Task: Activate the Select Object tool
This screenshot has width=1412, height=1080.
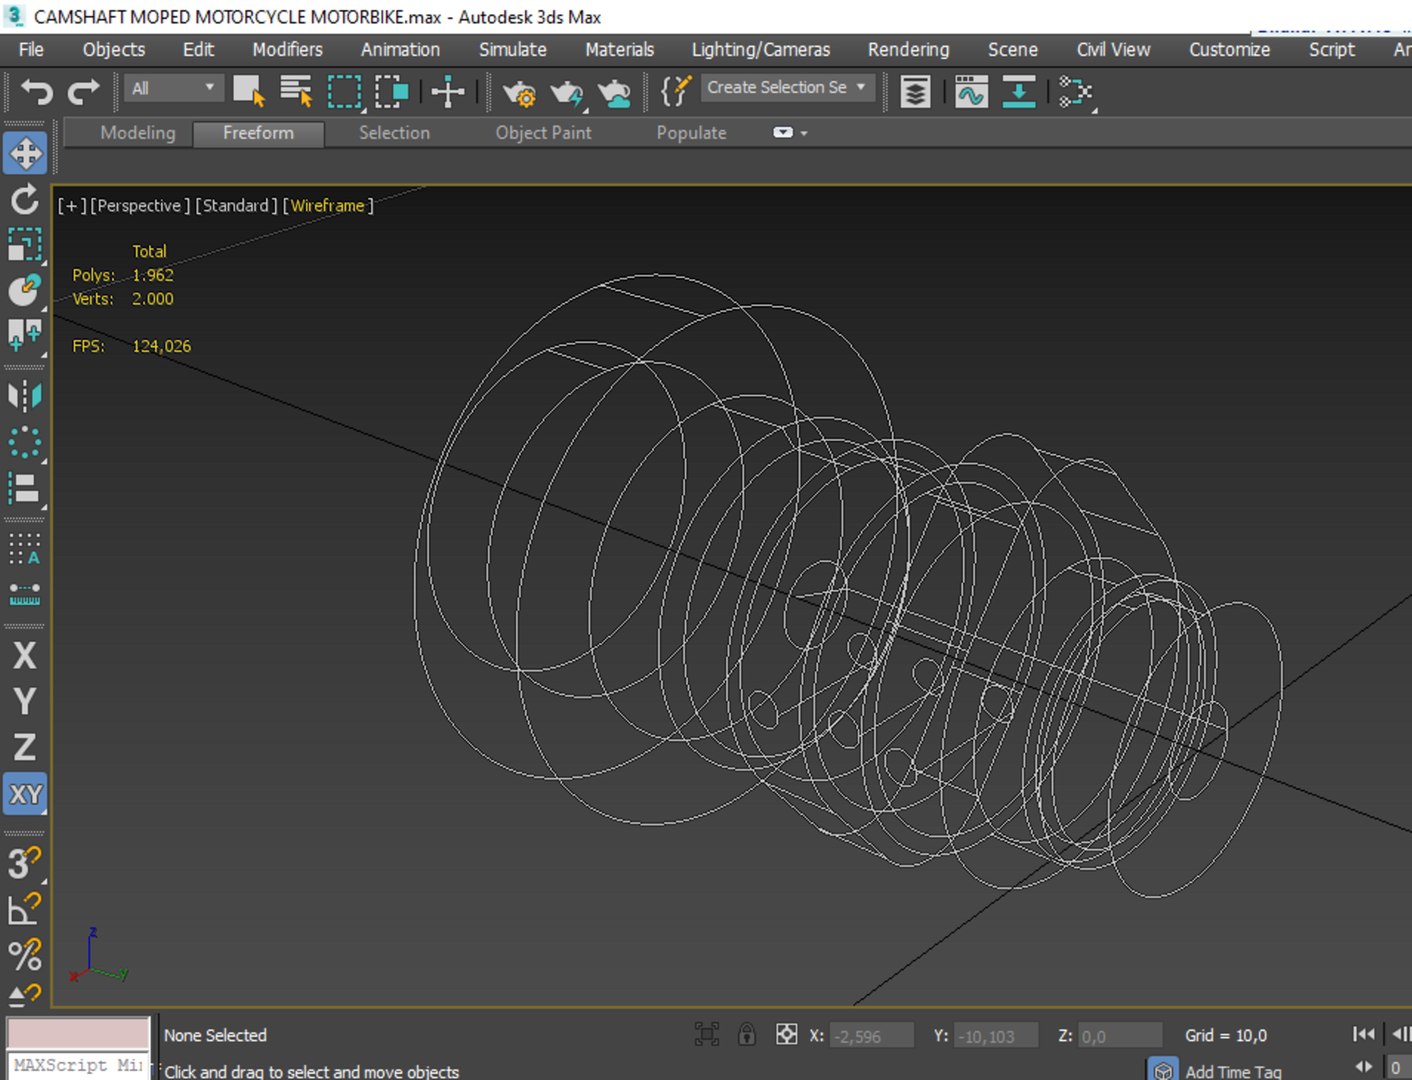Action: (x=248, y=92)
